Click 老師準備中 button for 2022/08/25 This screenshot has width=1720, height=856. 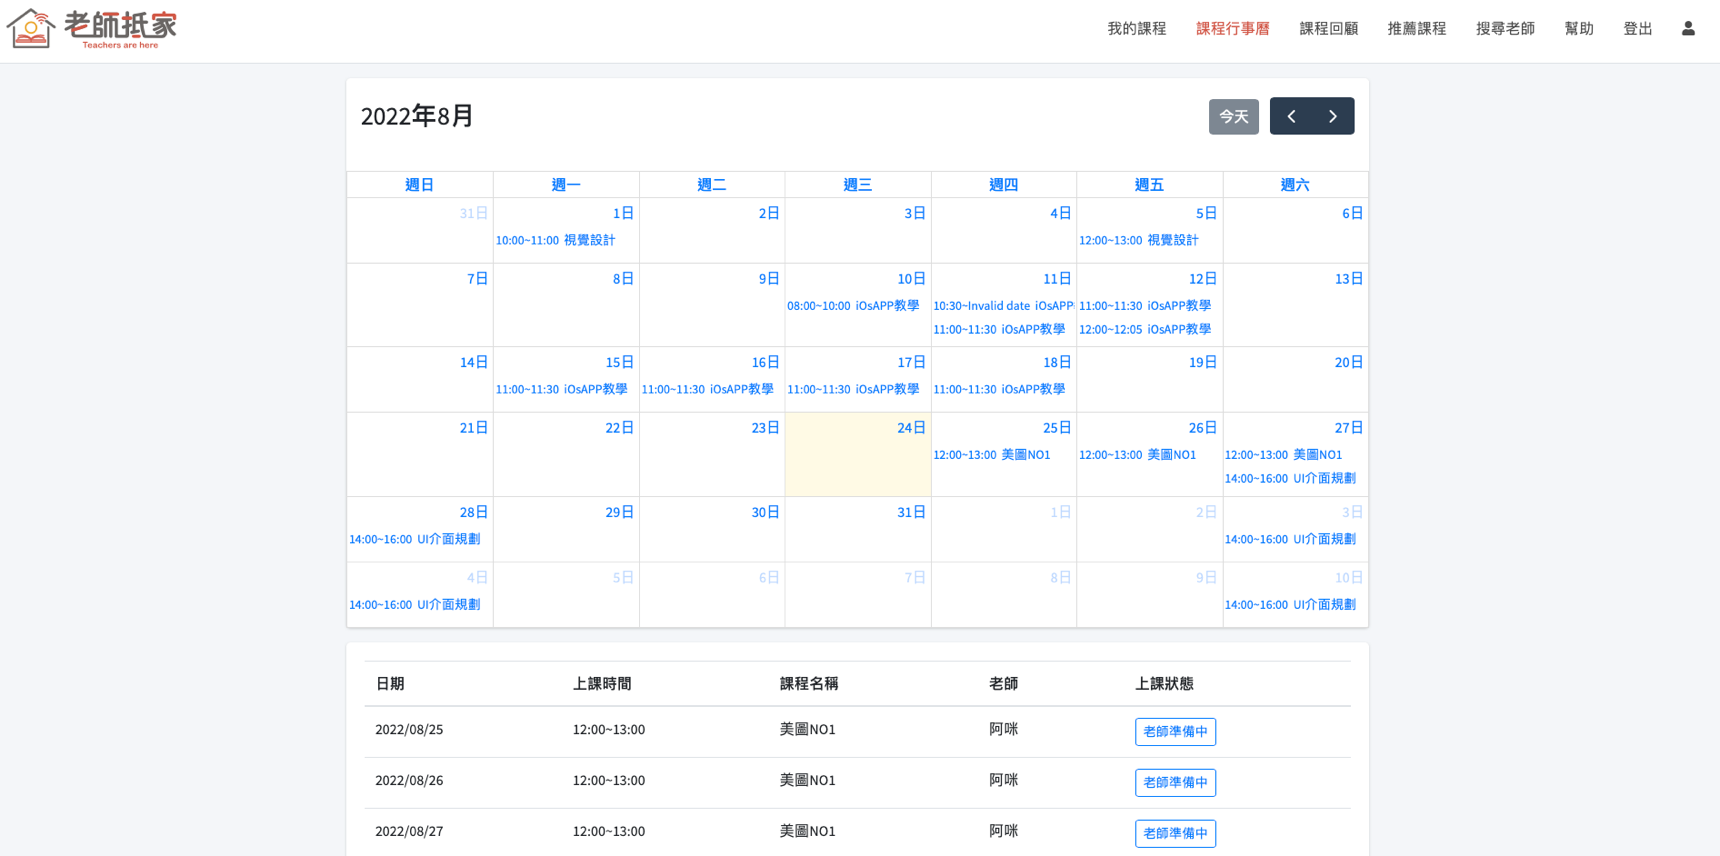click(x=1175, y=732)
